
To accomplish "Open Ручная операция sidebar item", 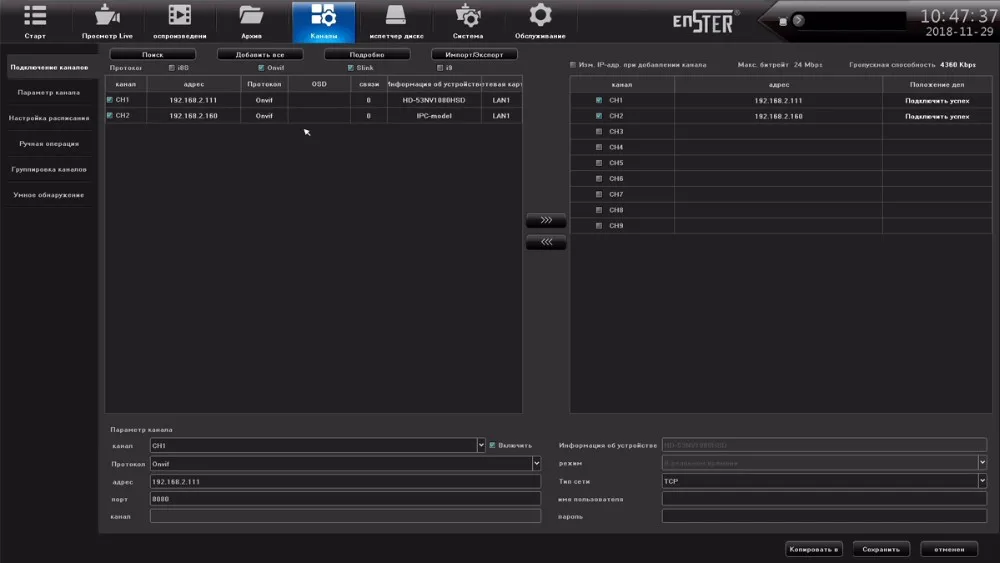I will pyautogui.click(x=49, y=143).
